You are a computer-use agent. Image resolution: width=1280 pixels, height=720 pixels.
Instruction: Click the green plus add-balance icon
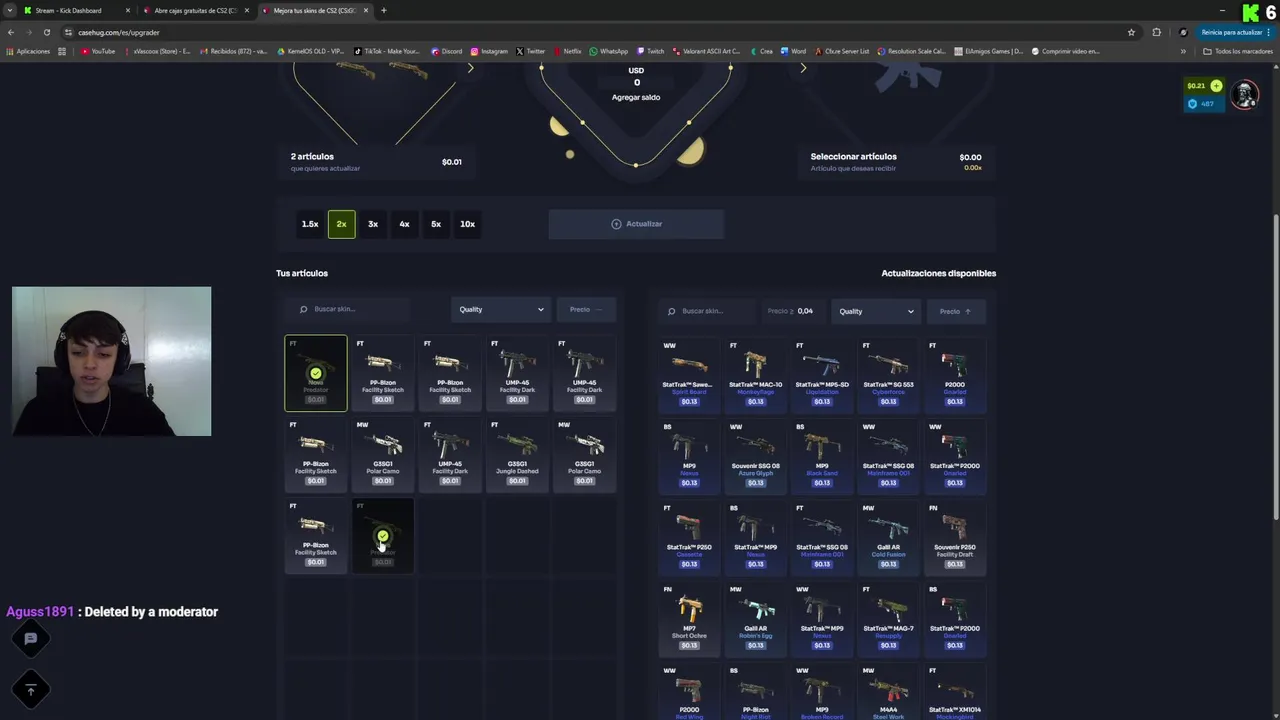pyautogui.click(x=1216, y=86)
